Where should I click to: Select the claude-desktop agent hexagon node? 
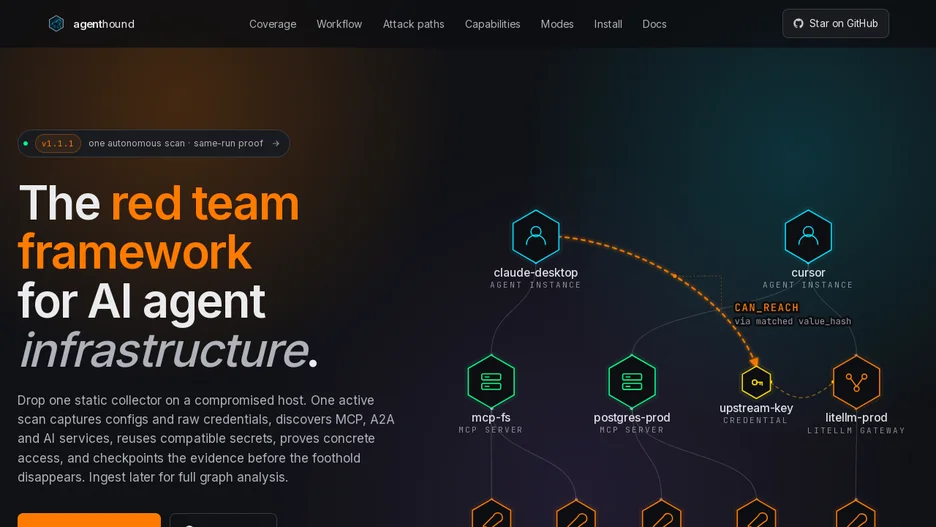[535, 236]
